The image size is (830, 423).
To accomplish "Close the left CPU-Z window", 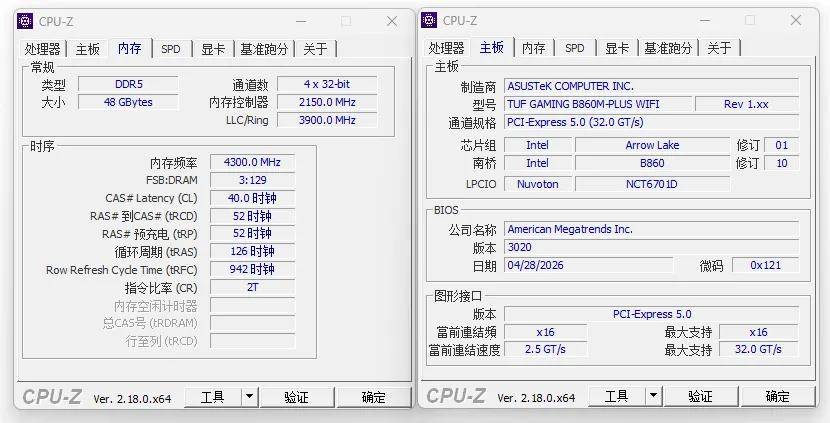I will (x=392, y=21).
